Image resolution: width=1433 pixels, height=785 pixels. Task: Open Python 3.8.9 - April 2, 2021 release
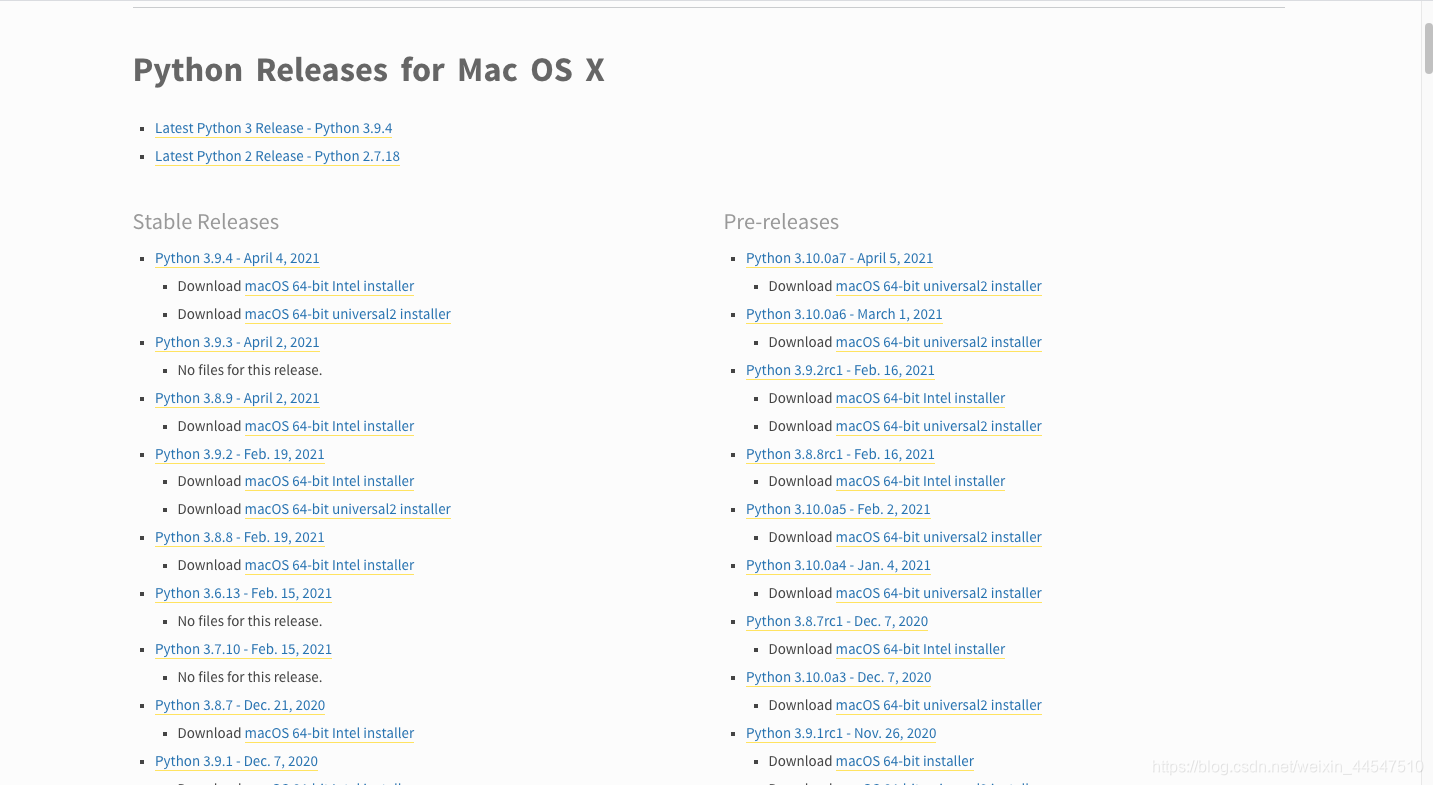(x=237, y=398)
